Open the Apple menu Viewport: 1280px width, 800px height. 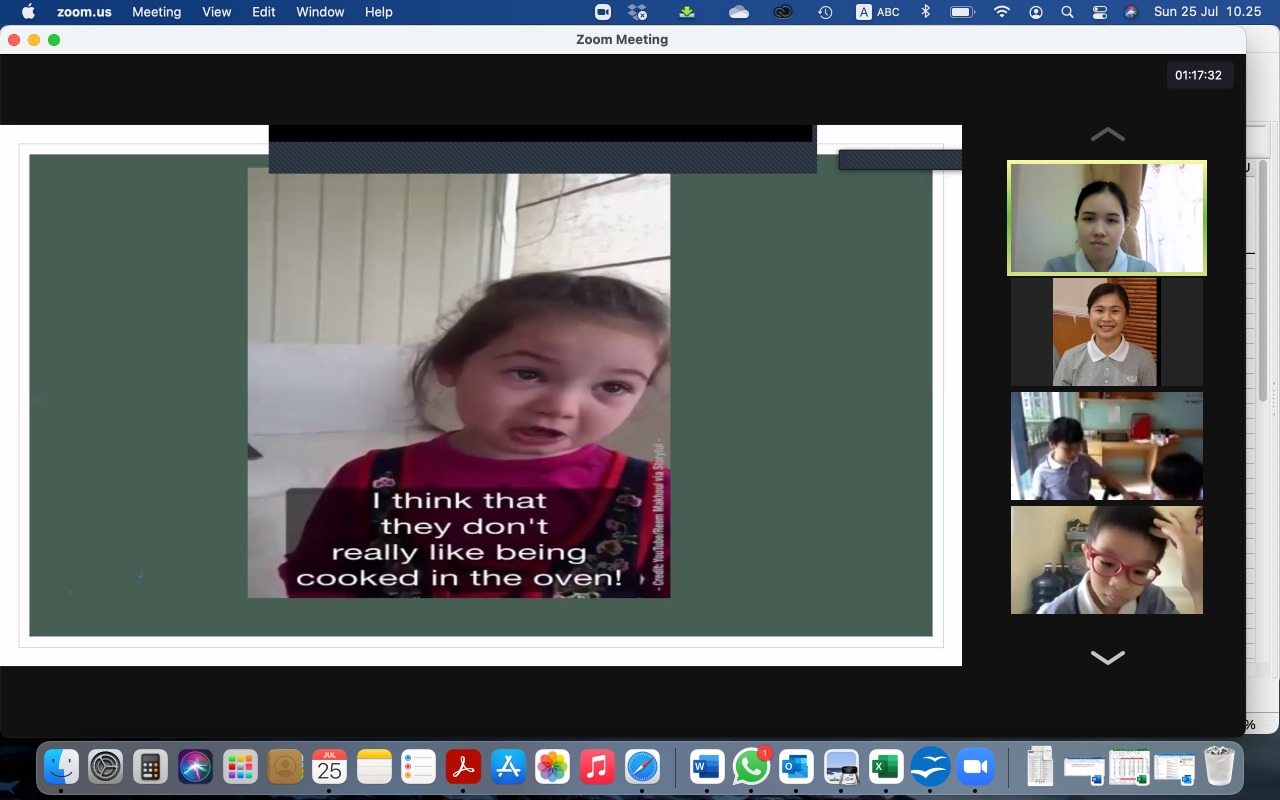click(x=28, y=12)
